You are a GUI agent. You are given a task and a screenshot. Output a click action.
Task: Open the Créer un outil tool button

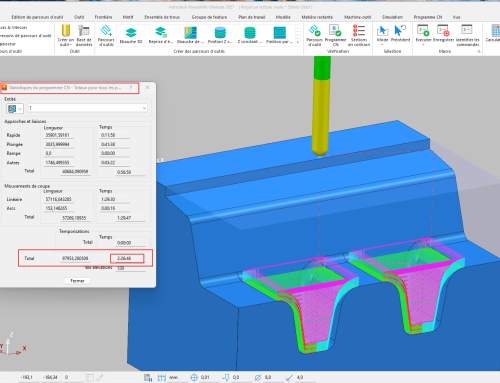pyautogui.click(x=66, y=35)
